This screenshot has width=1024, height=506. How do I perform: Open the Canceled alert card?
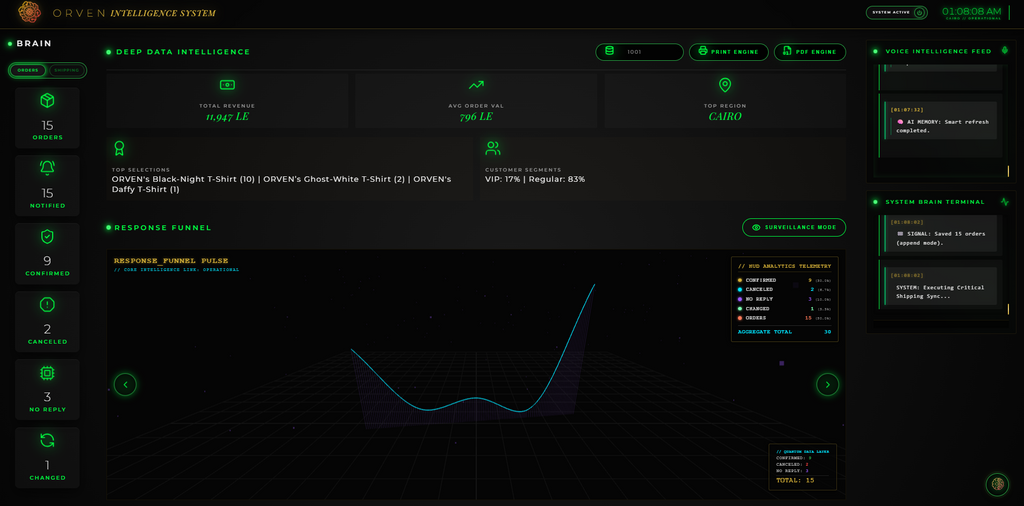point(47,321)
